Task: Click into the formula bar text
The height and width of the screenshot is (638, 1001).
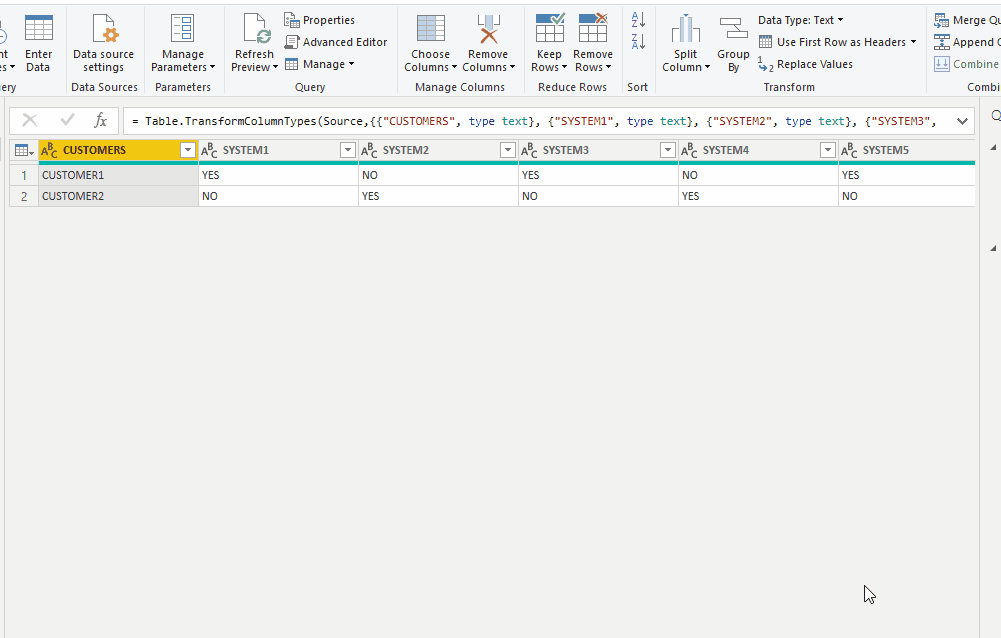Action: (534, 121)
